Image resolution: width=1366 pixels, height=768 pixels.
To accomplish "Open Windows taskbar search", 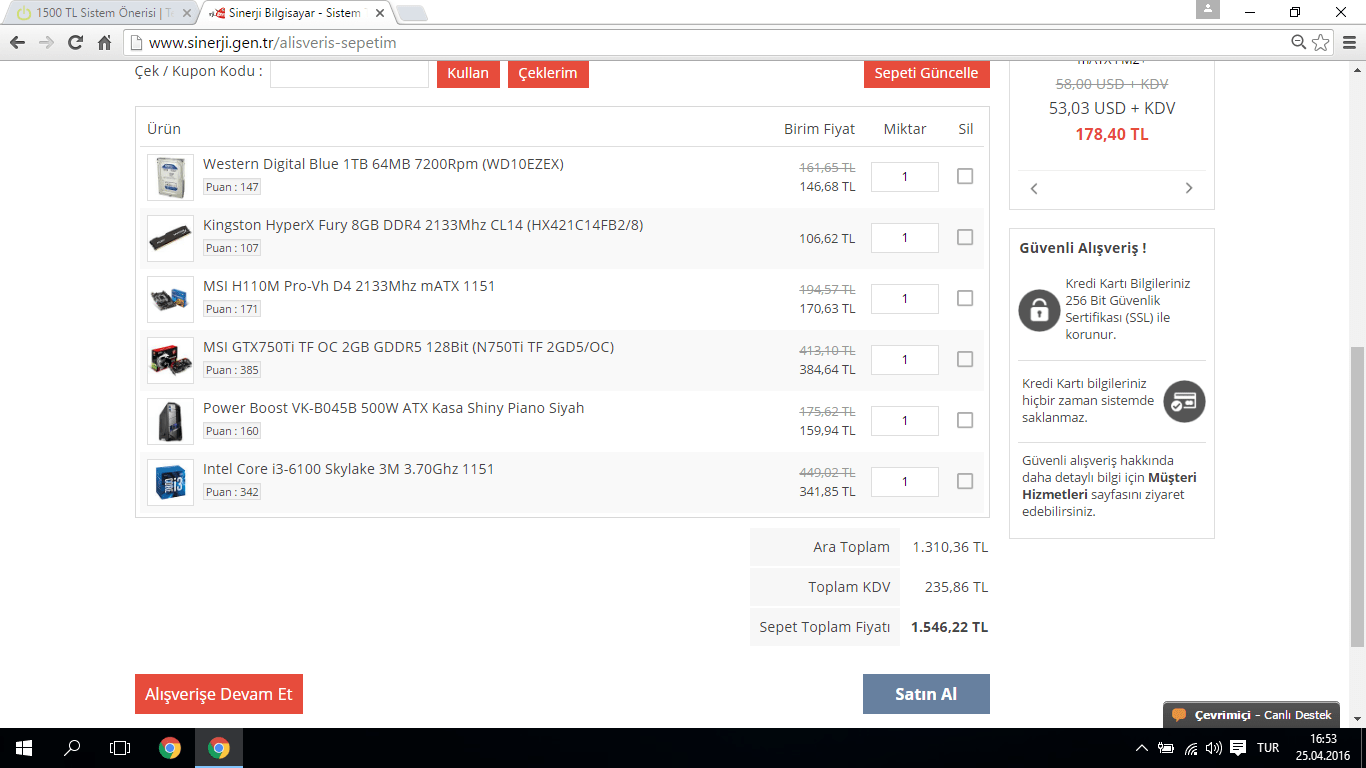I will 72,748.
